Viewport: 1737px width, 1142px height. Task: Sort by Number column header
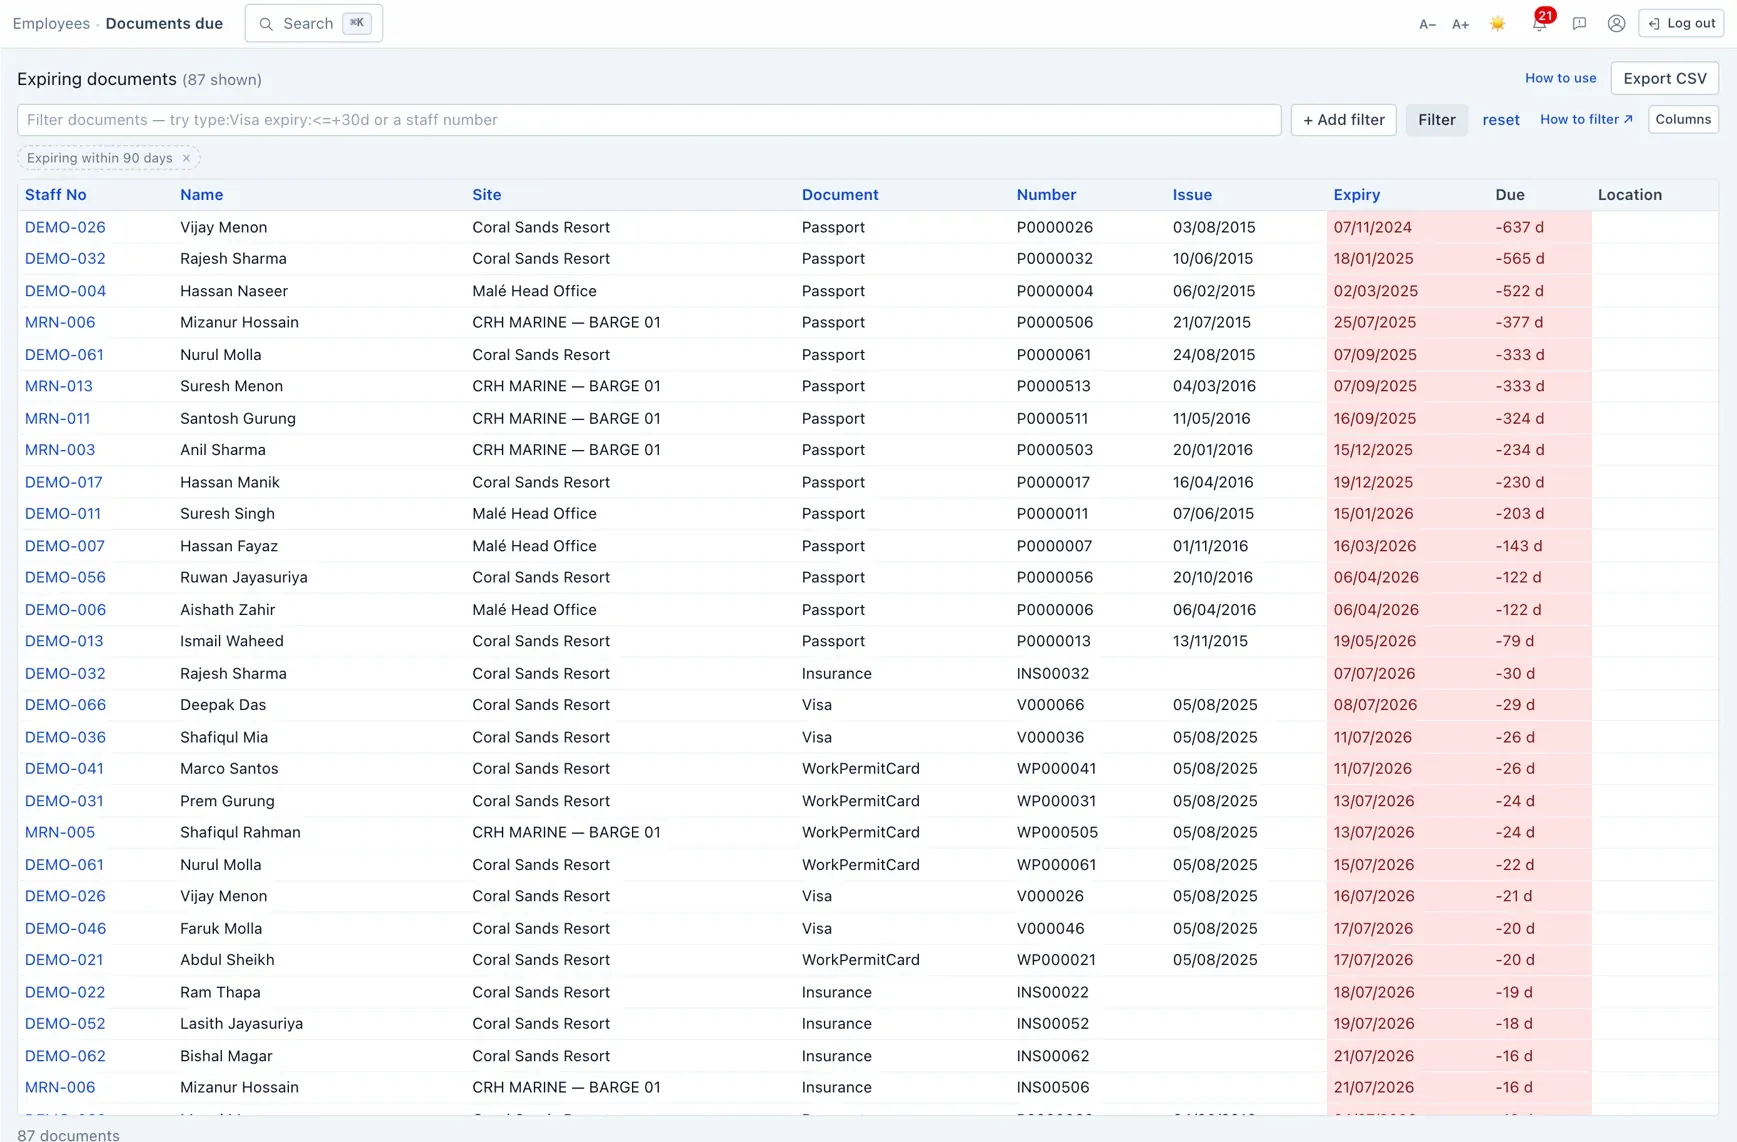1046,195
